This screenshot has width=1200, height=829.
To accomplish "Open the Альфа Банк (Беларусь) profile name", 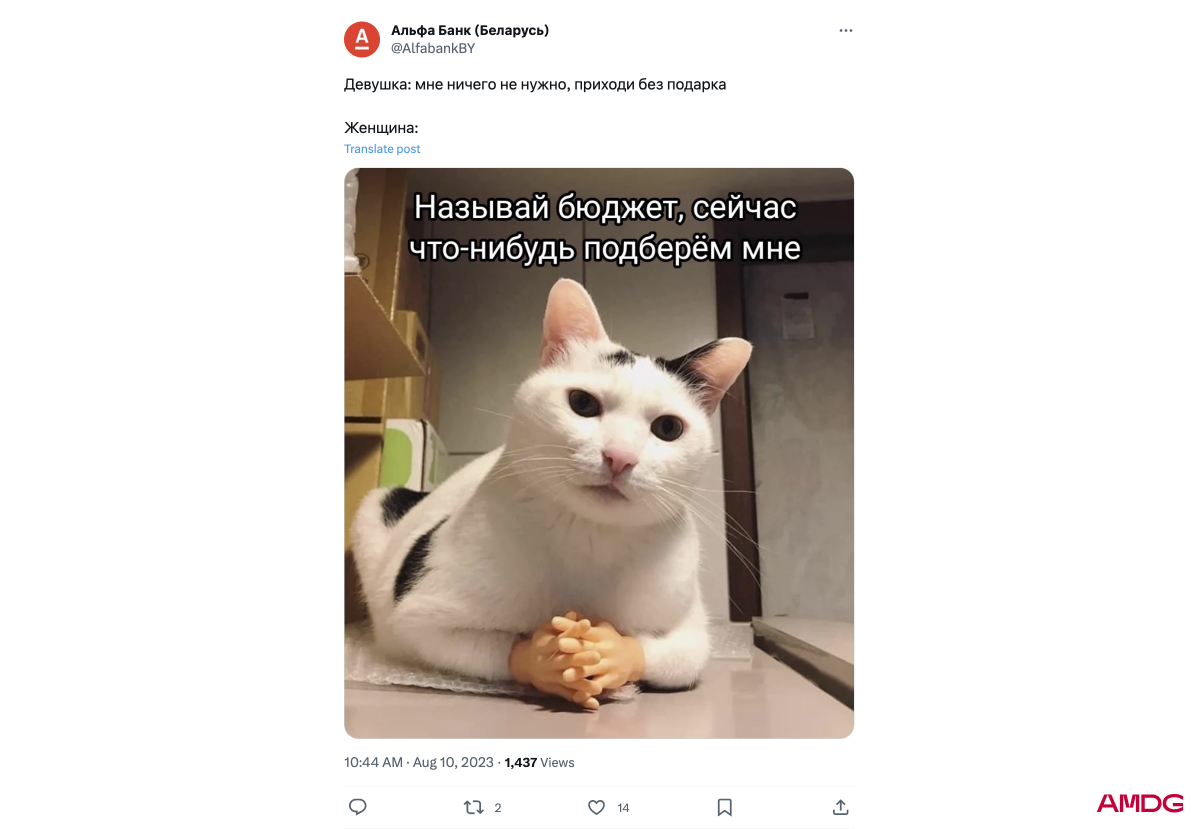I will pos(470,30).
